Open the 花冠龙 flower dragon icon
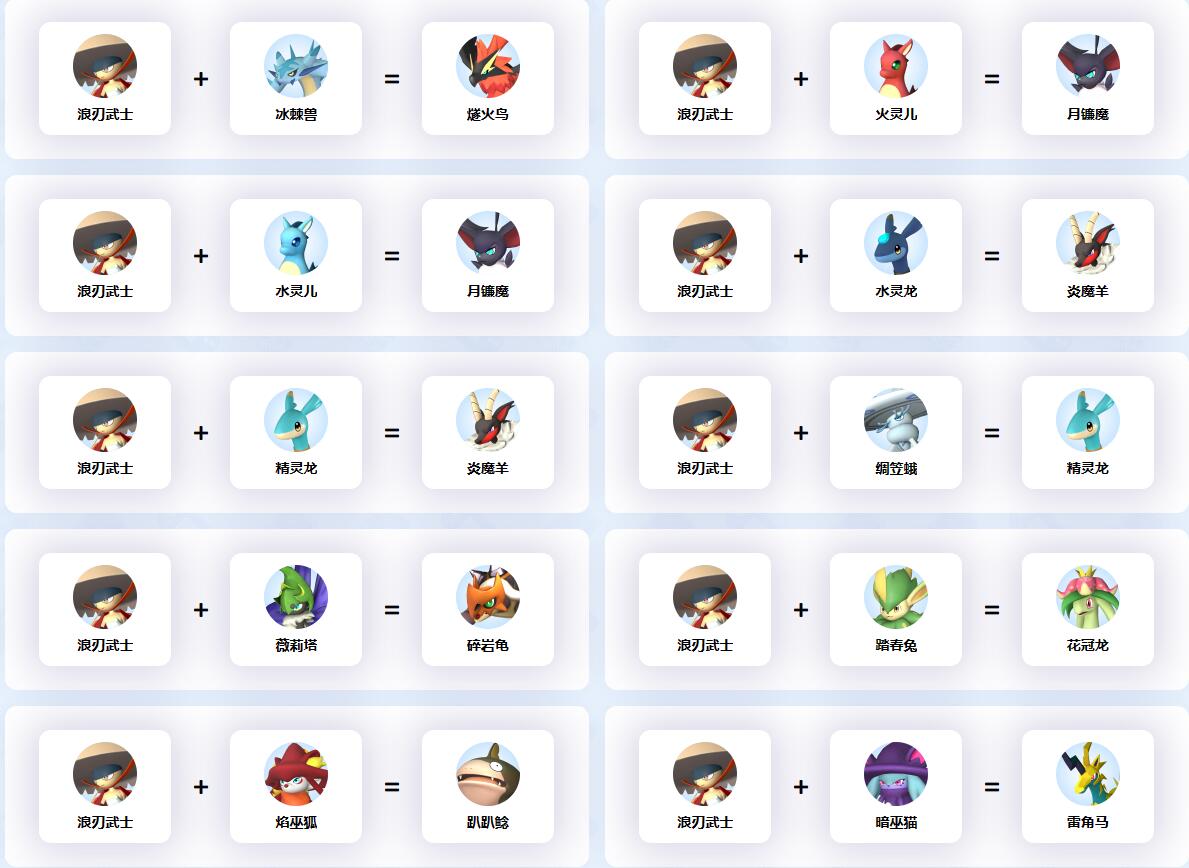The width and height of the screenshot is (1189, 868). point(1087,597)
